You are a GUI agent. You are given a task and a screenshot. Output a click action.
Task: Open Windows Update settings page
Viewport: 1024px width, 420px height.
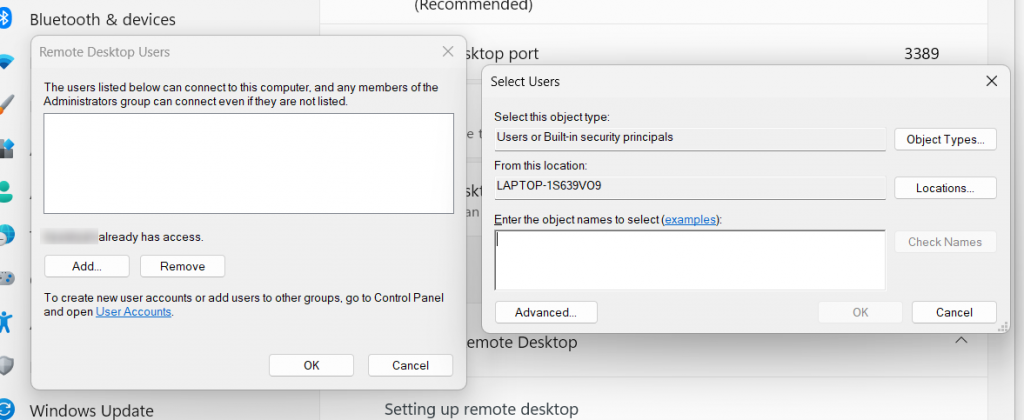pyautogui.click(x=91, y=411)
